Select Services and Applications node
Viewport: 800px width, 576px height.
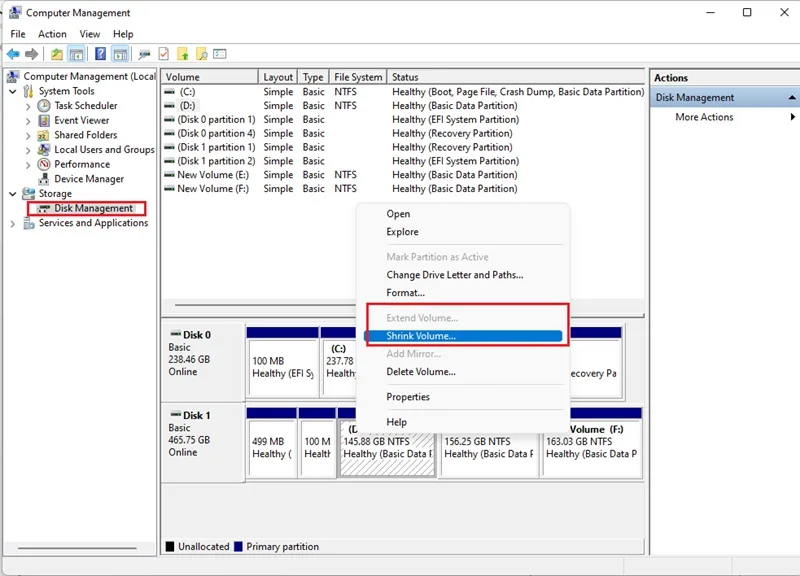point(93,223)
